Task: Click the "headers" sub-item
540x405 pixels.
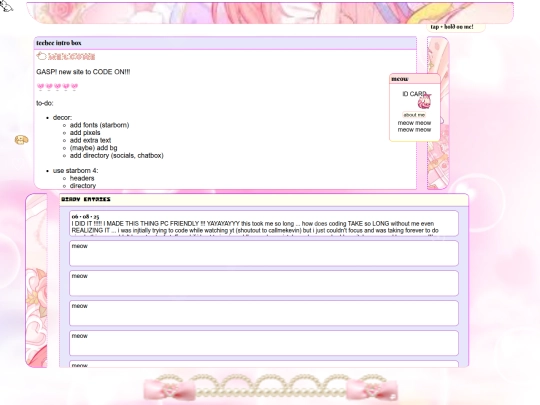Action: (82, 178)
